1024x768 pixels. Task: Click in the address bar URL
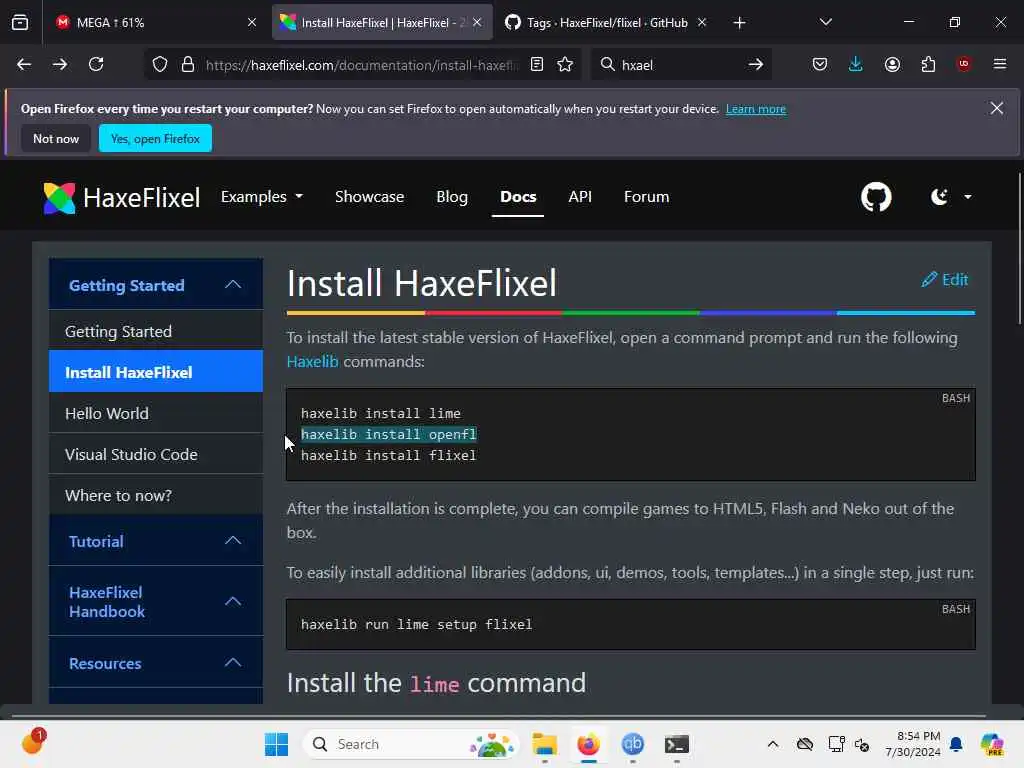click(362, 65)
